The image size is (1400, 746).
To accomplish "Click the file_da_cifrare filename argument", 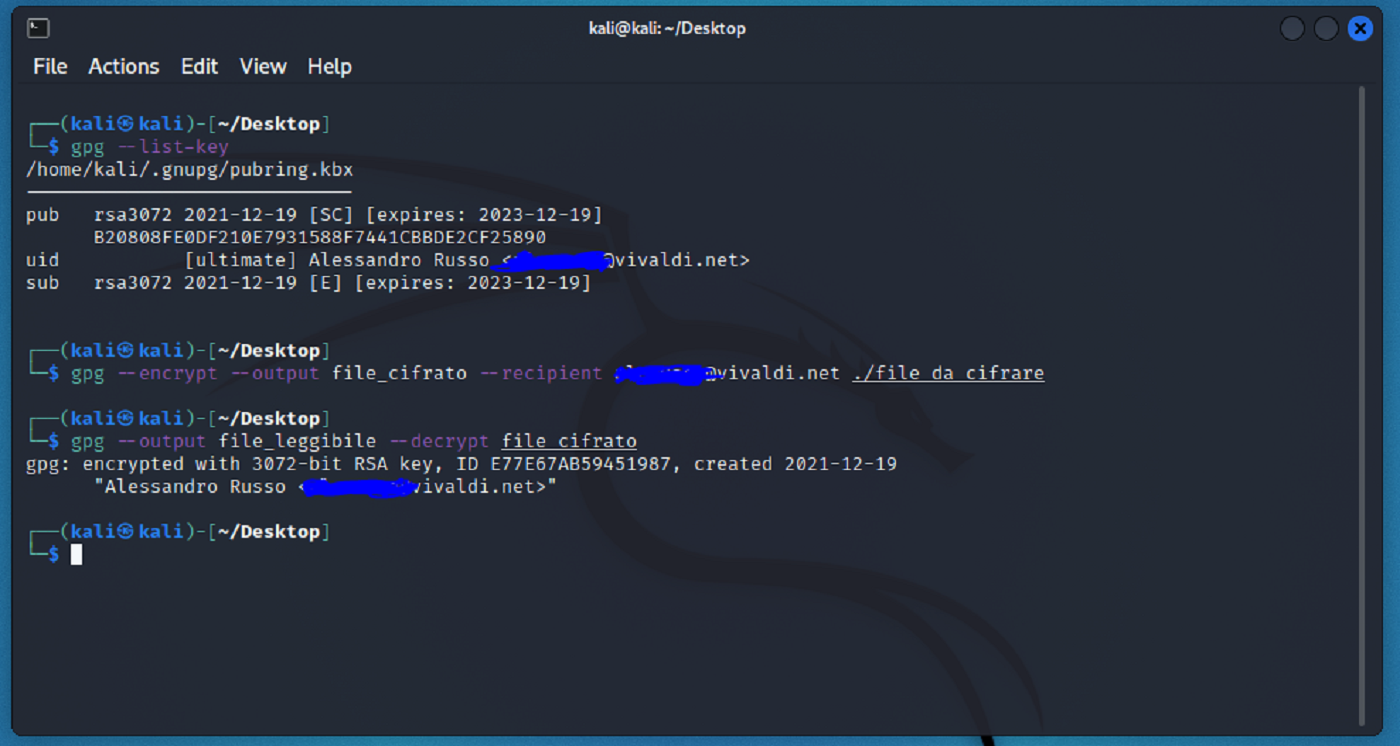I will point(948,372).
